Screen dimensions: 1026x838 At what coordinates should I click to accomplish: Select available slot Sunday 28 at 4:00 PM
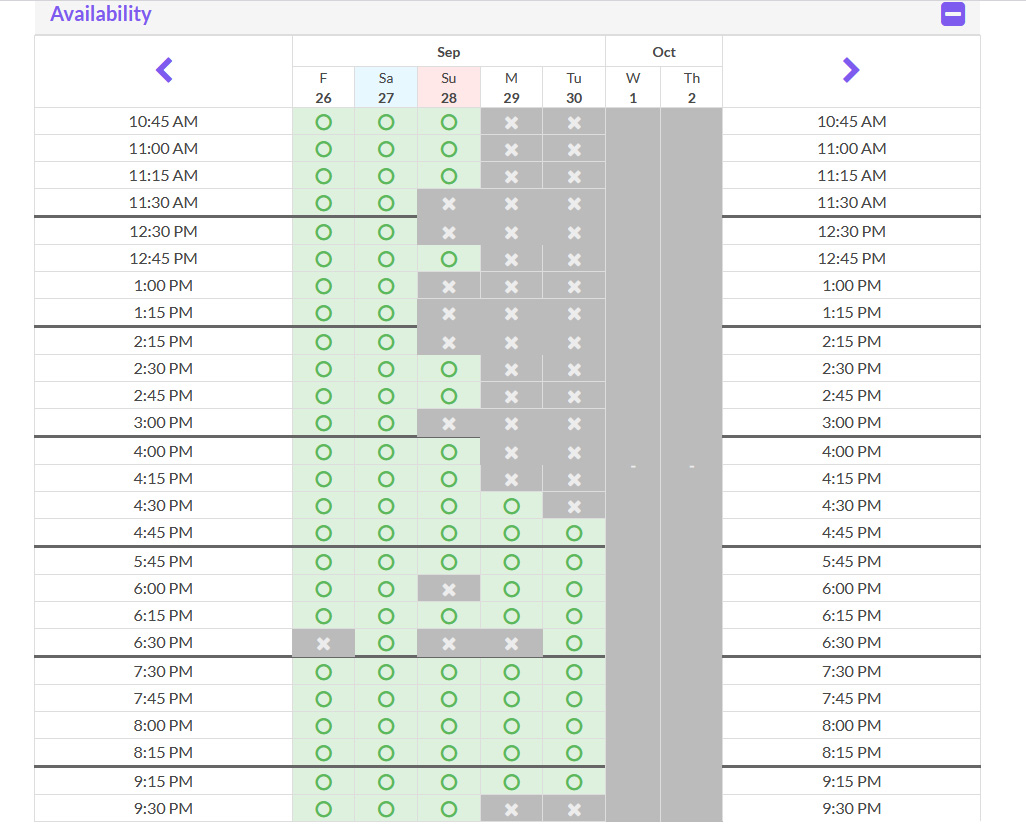[x=449, y=452]
